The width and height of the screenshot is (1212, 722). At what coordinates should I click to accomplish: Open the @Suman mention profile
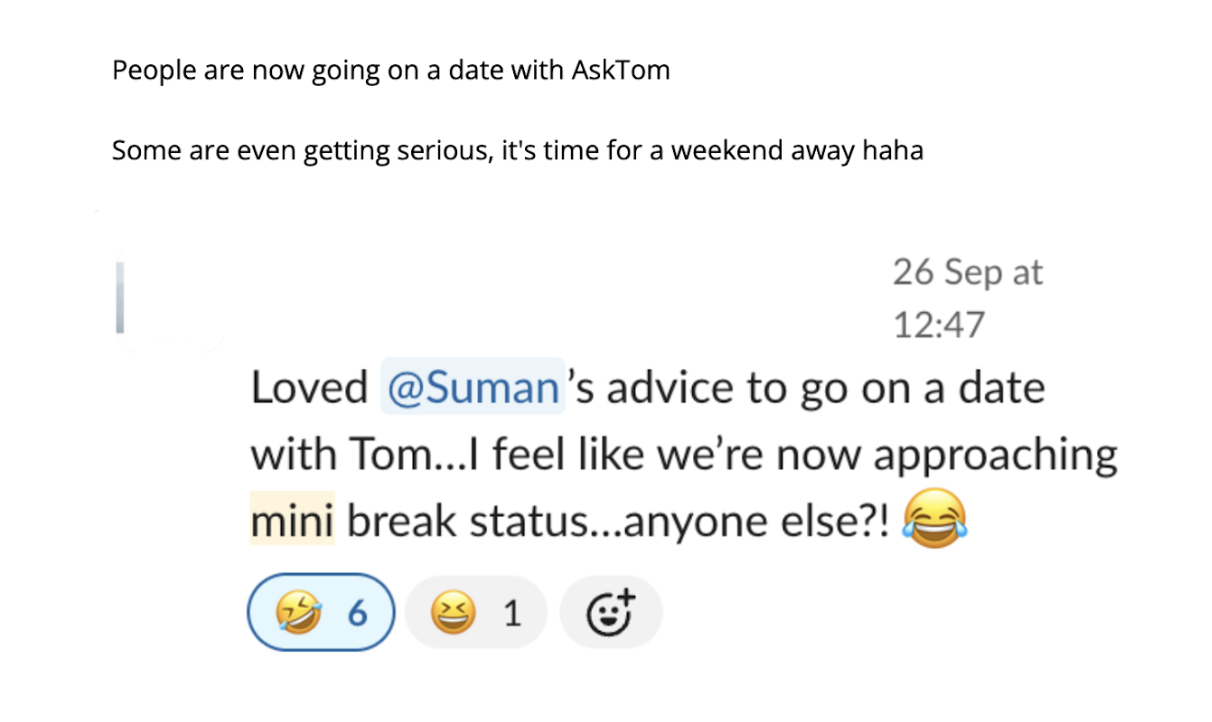pos(473,388)
